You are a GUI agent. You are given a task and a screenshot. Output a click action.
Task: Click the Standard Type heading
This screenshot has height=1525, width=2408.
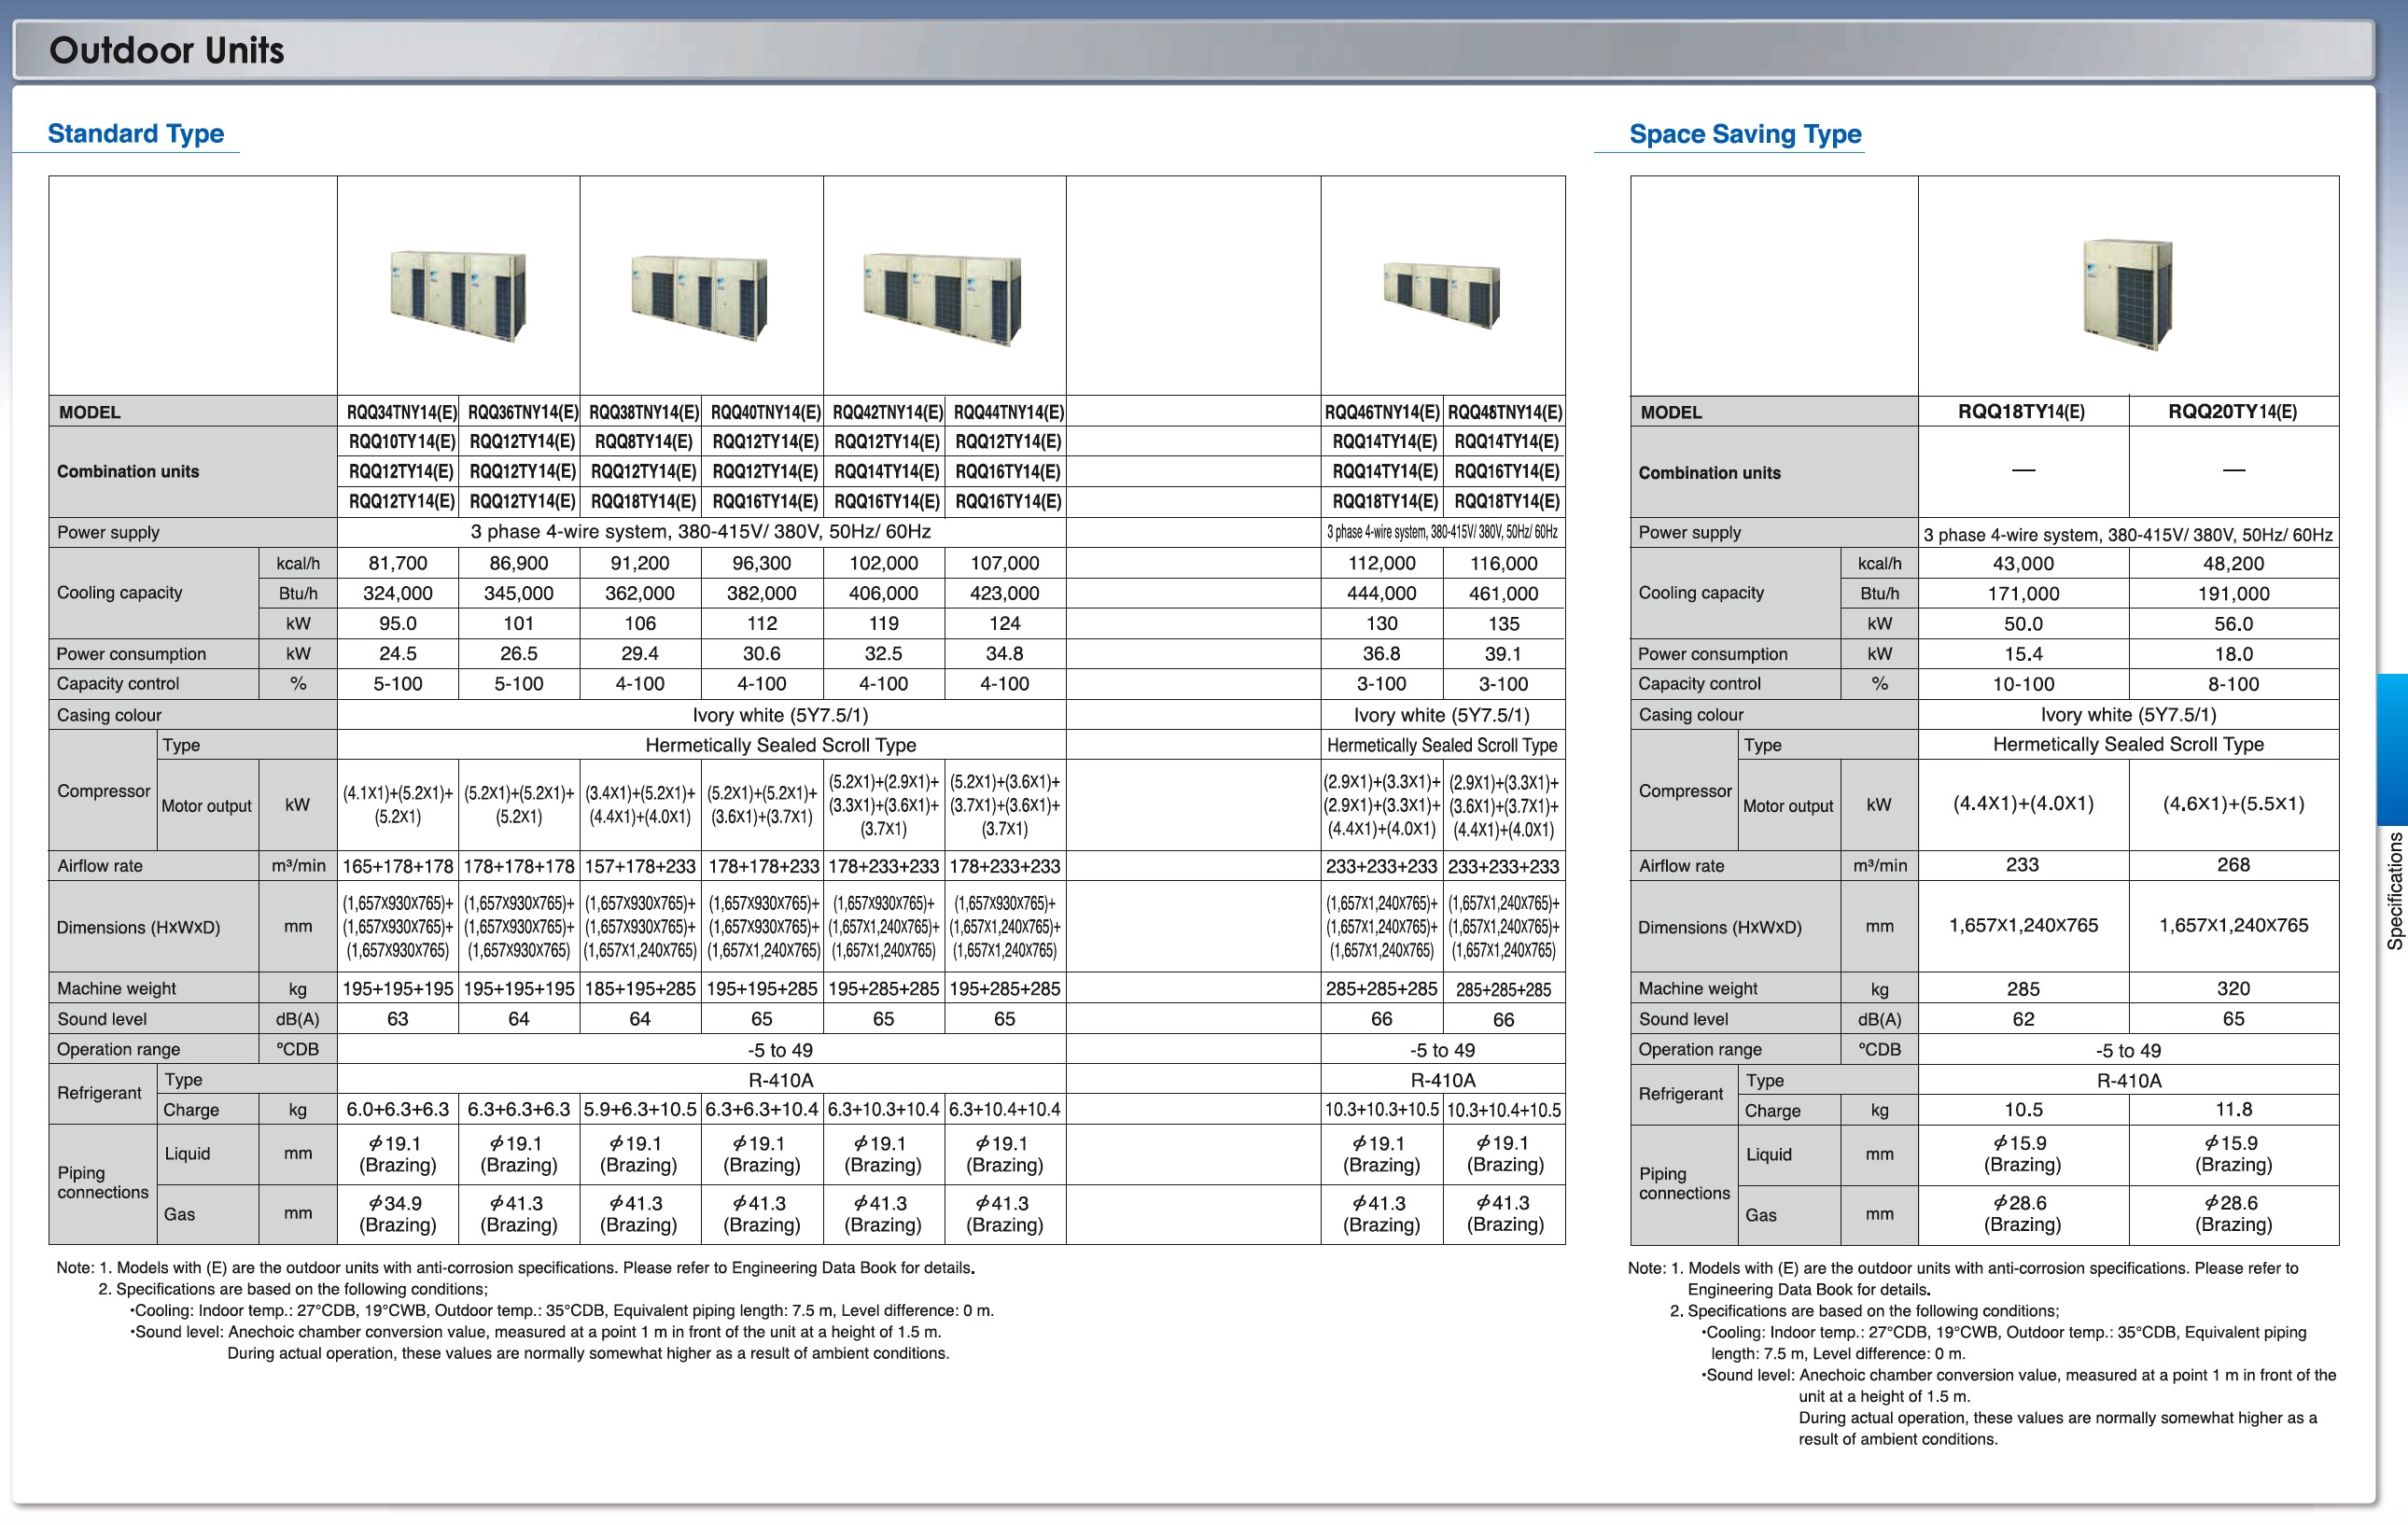(136, 134)
